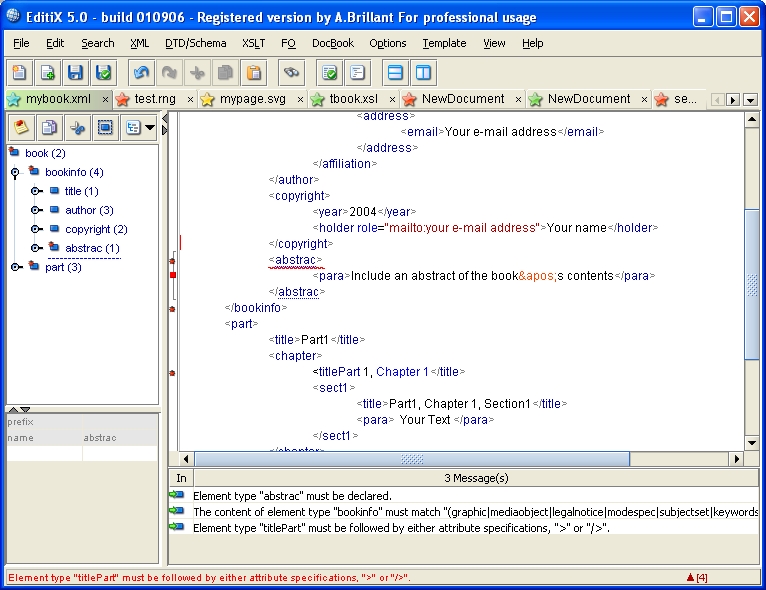The image size is (766, 590).
Task: Expand the abstrac (1) tree node
Action: click(36, 248)
